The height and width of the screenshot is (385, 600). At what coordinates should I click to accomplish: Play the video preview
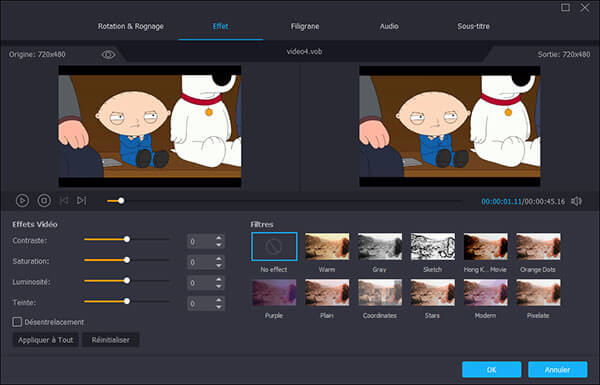(22, 201)
